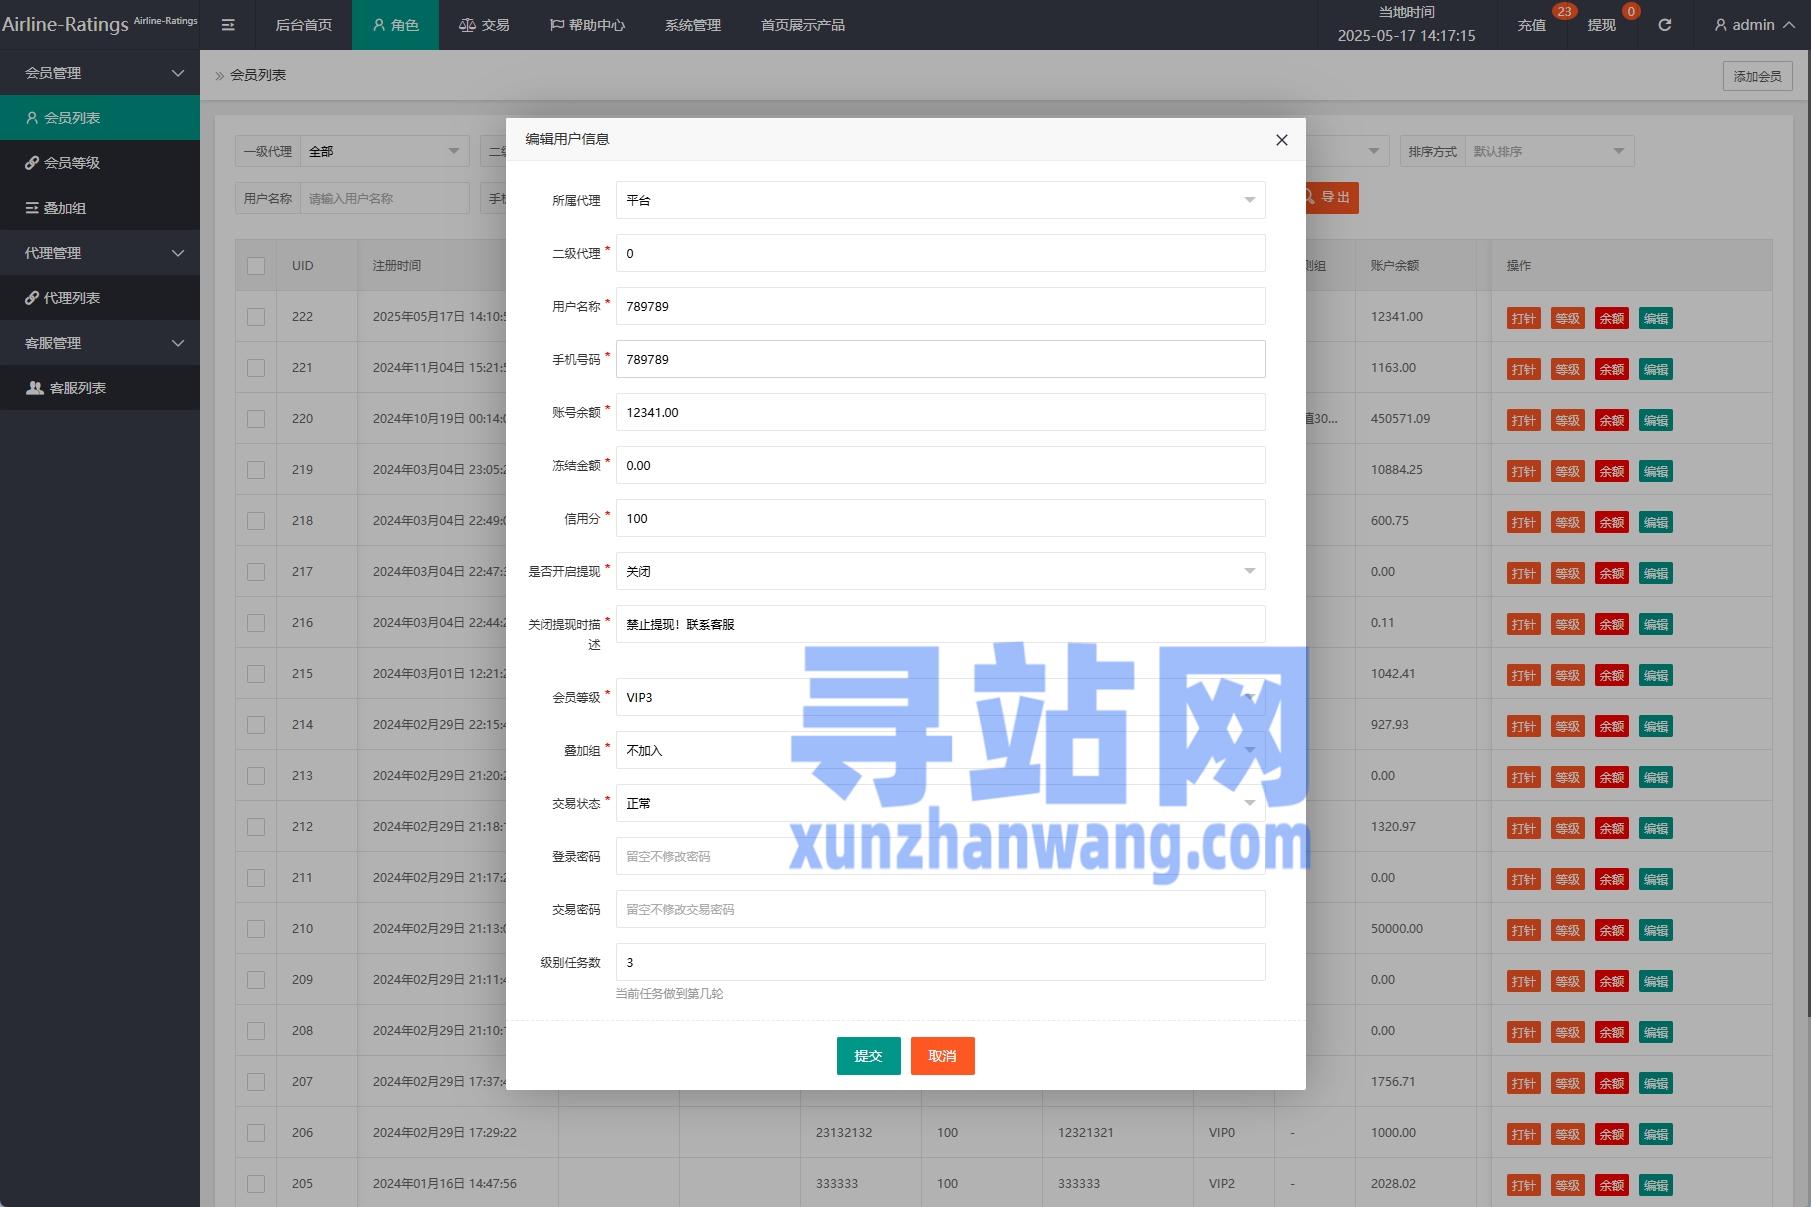
Task: Toggle the sidebar collapse hamburger icon
Action: tap(228, 25)
